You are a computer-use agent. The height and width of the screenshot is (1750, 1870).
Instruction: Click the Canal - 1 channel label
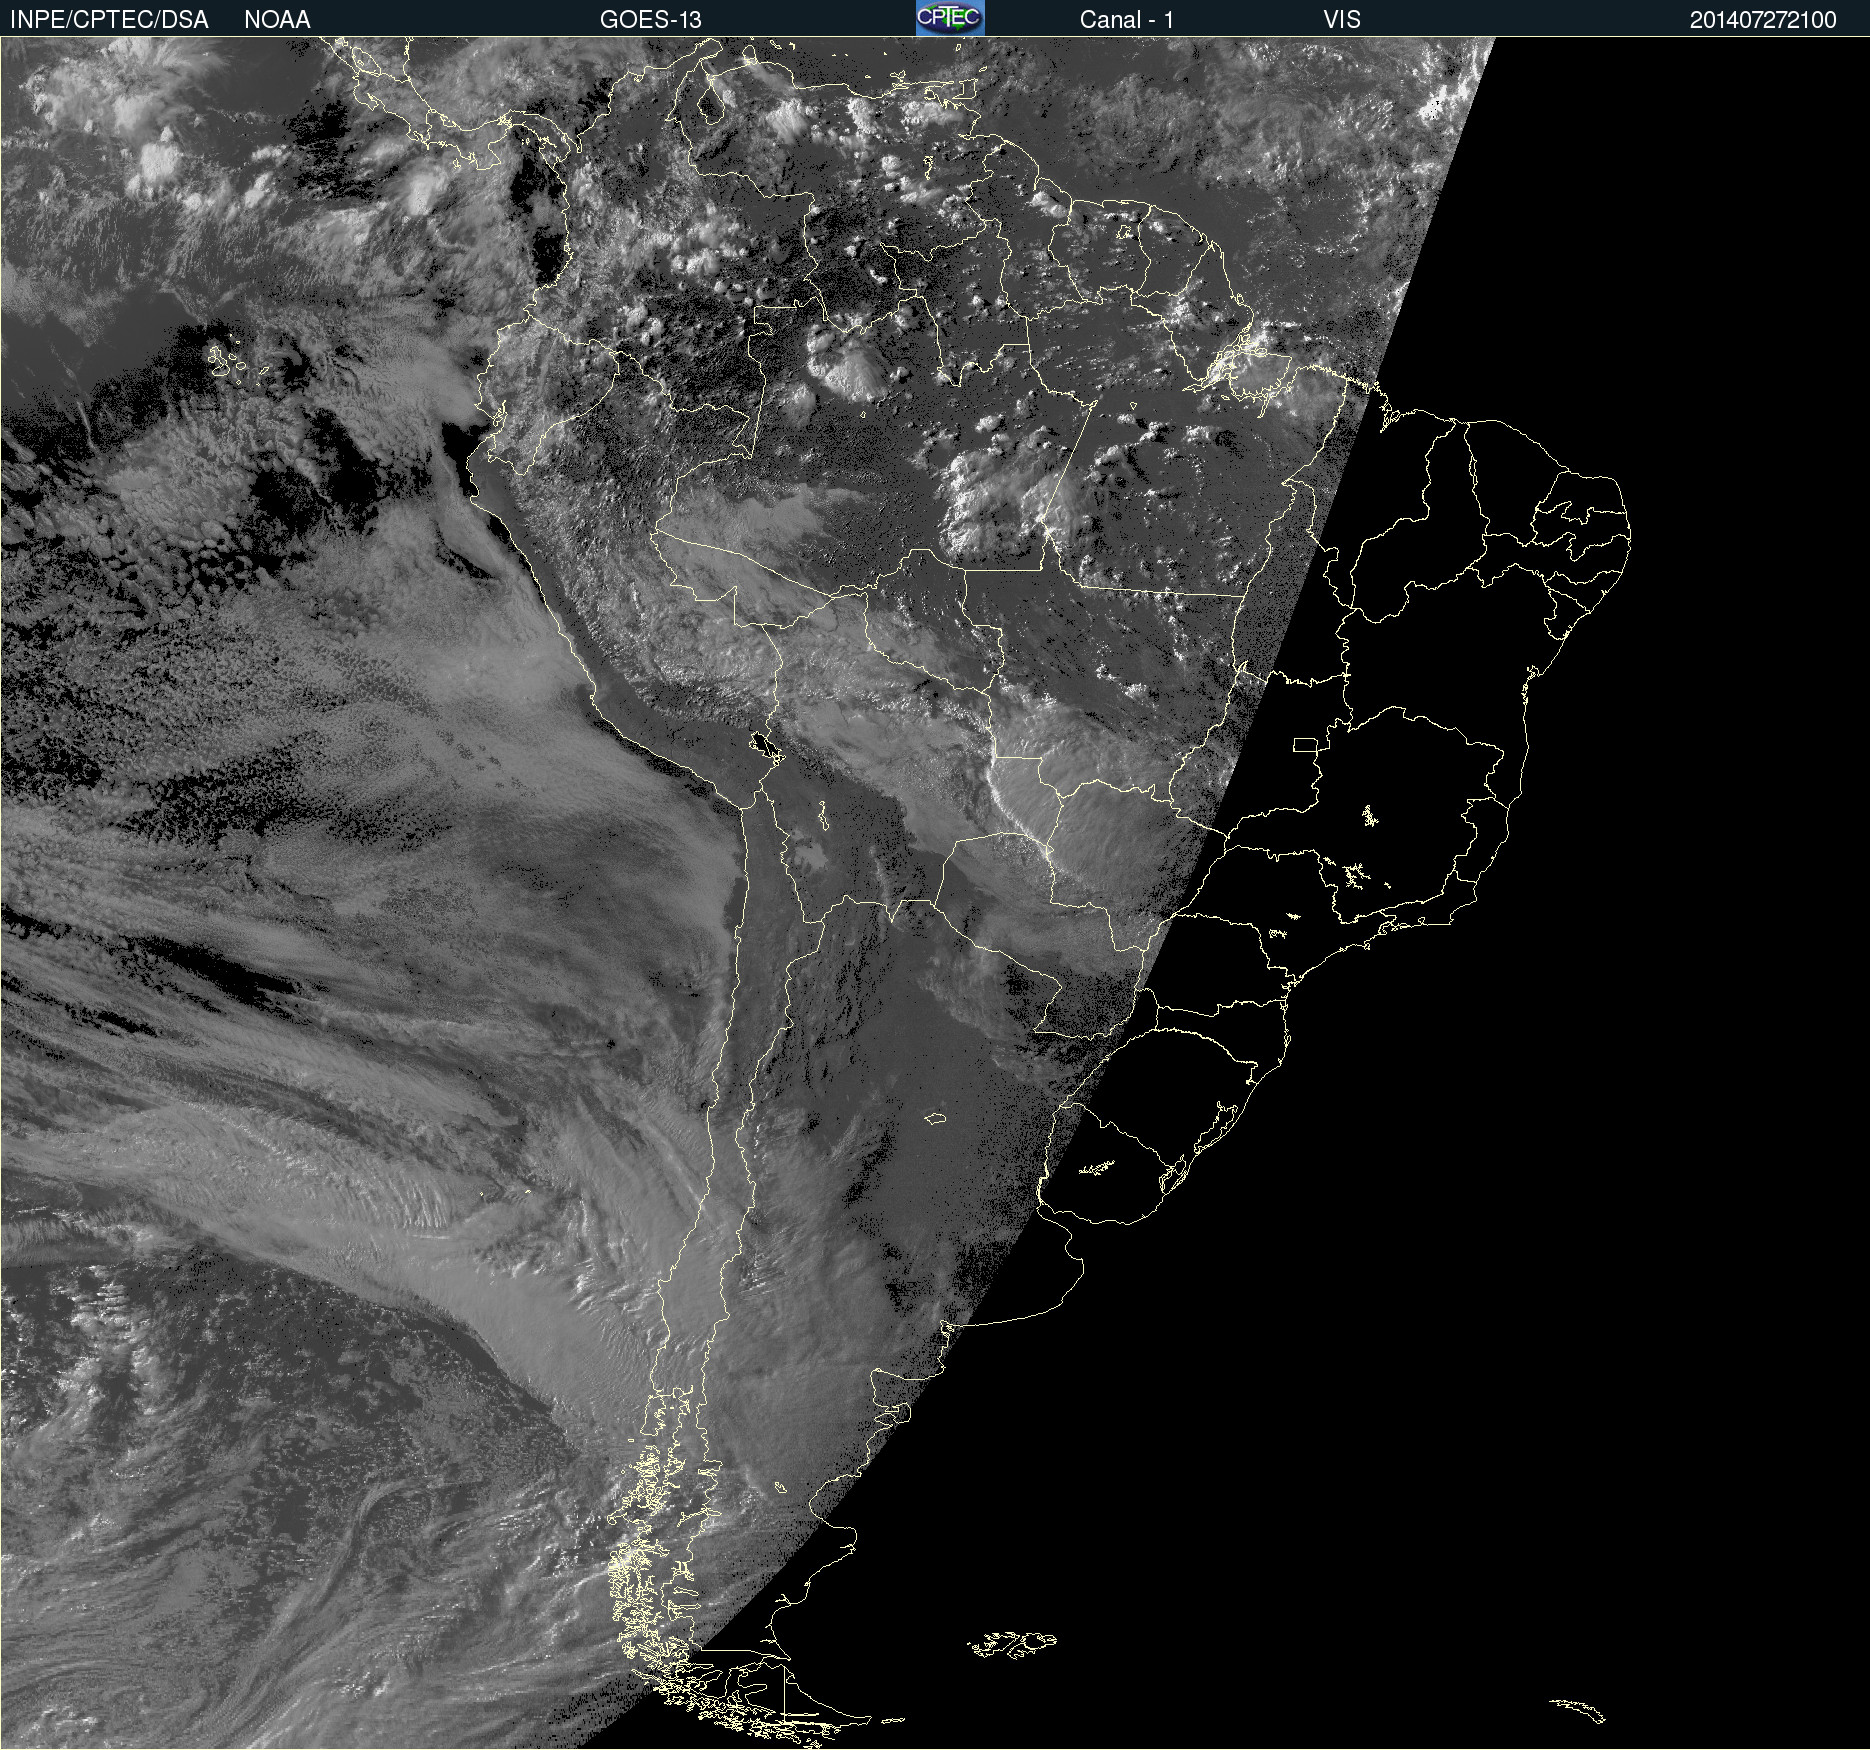pos(1126,20)
